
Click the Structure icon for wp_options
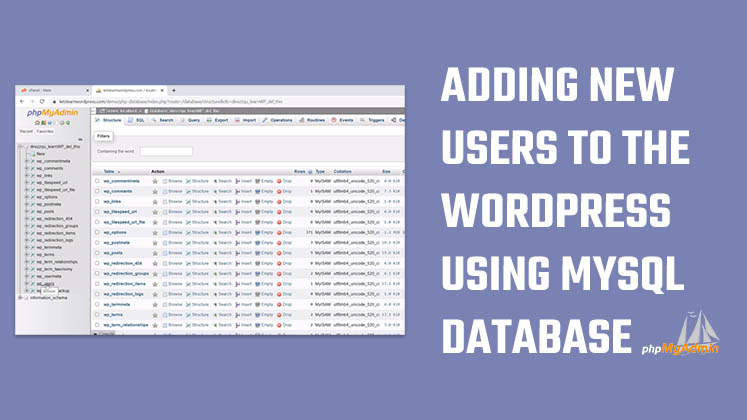click(188, 233)
